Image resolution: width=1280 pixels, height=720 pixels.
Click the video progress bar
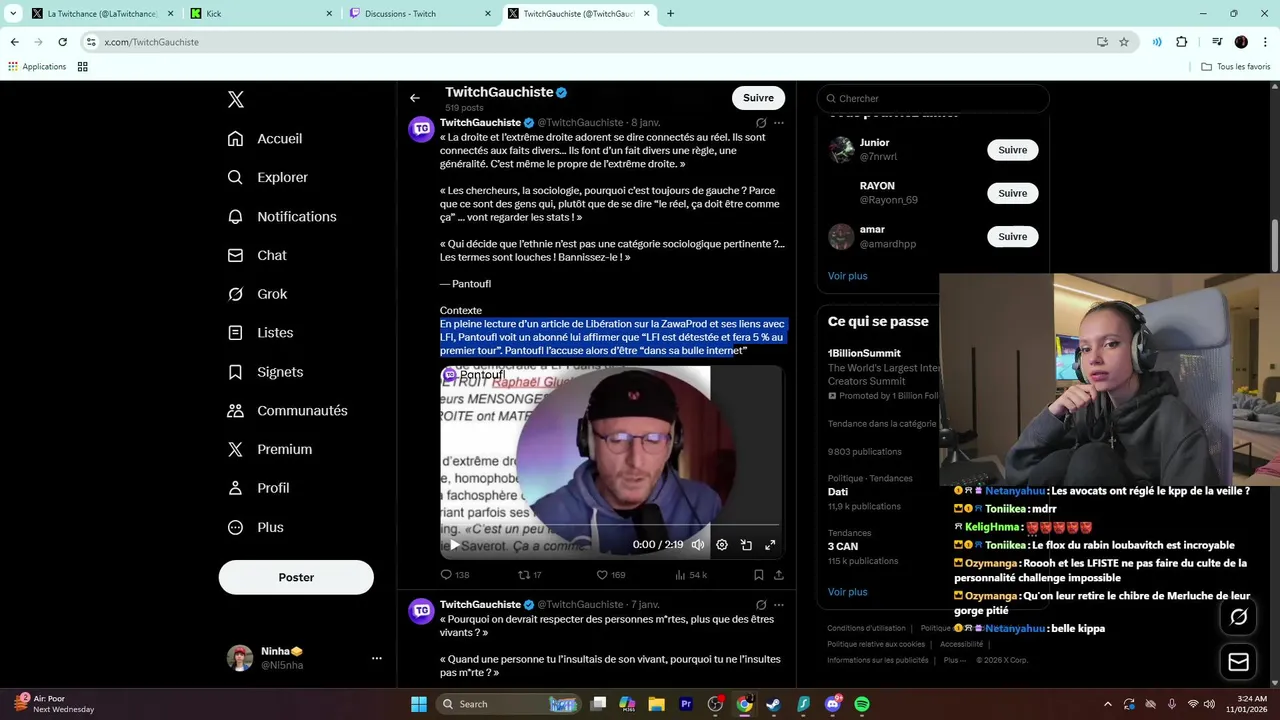[x=611, y=525]
